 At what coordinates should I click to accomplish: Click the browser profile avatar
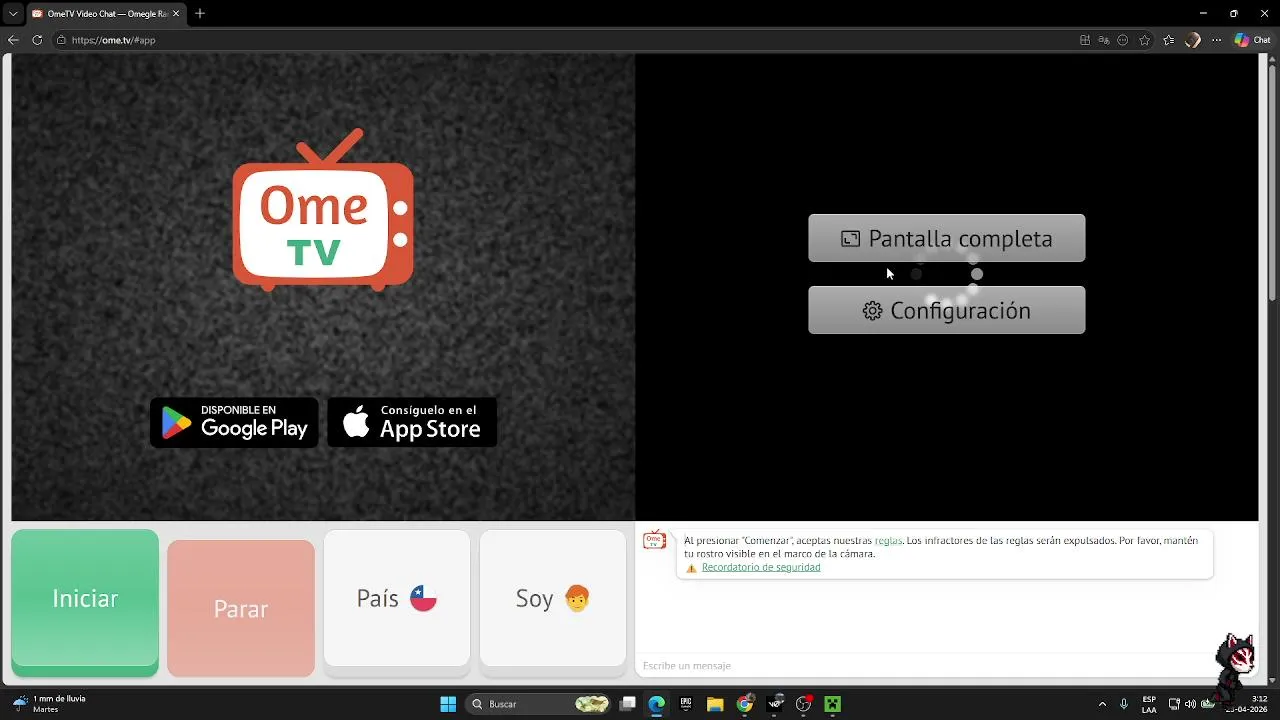click(x=1192, y=40)
